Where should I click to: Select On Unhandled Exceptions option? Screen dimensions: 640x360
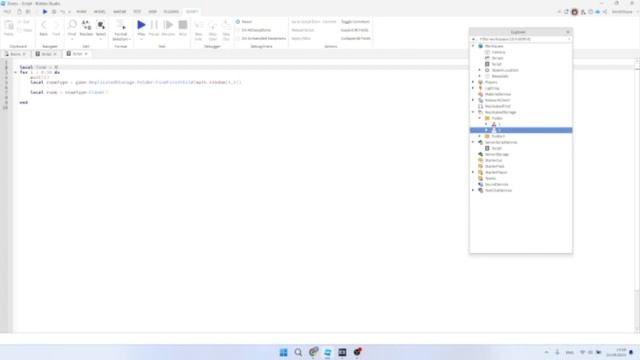coord(261,38)
